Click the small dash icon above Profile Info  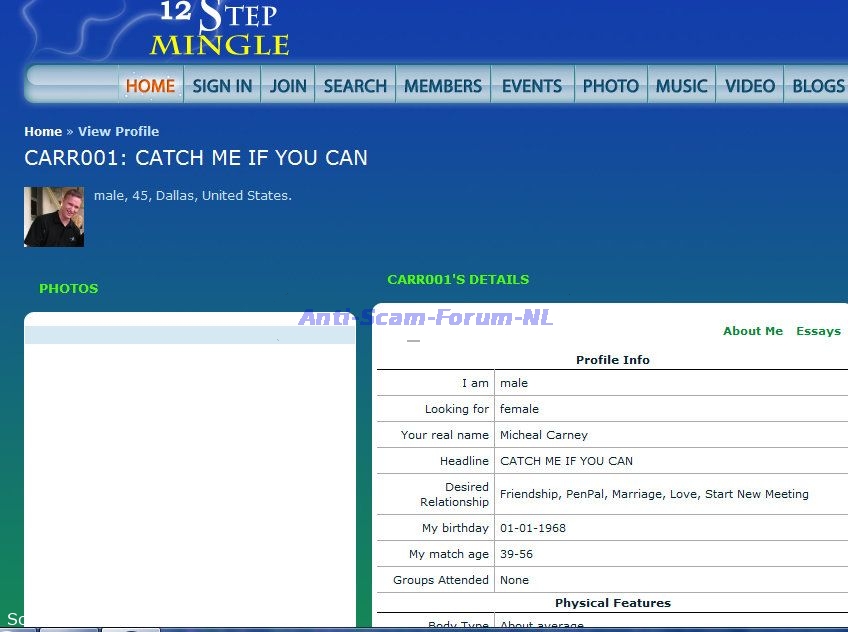[x=413, y=341]
